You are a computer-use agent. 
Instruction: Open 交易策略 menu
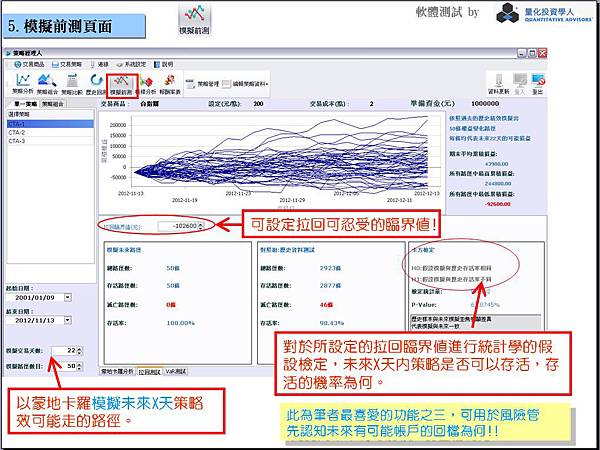point(67,64)
